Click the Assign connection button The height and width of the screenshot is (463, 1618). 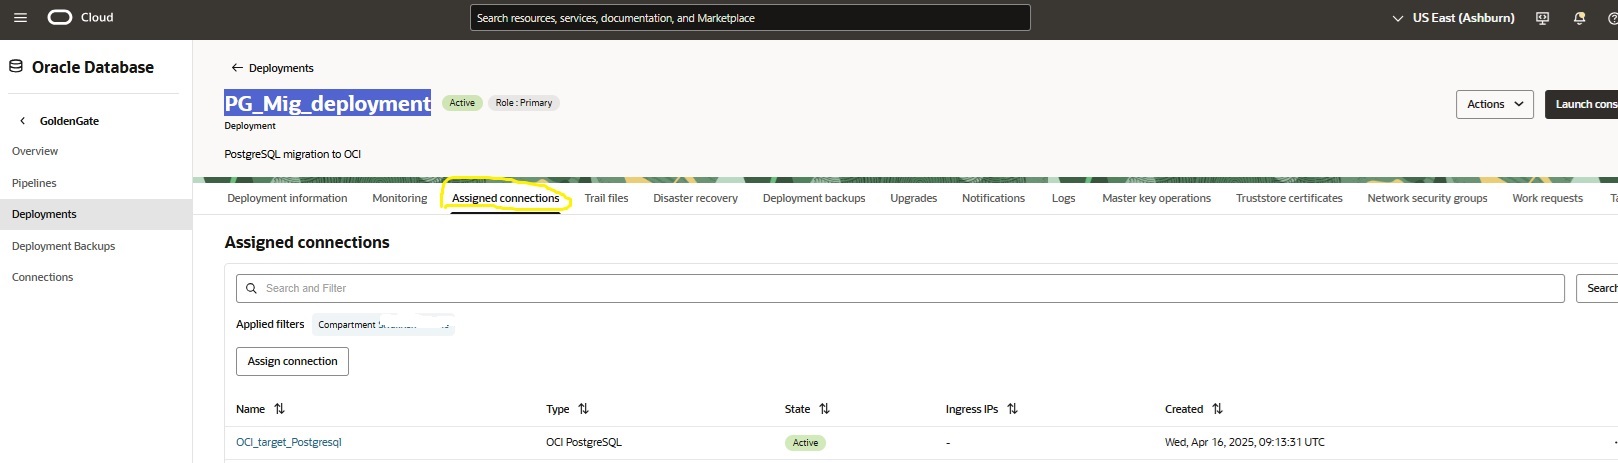[292, 361]
